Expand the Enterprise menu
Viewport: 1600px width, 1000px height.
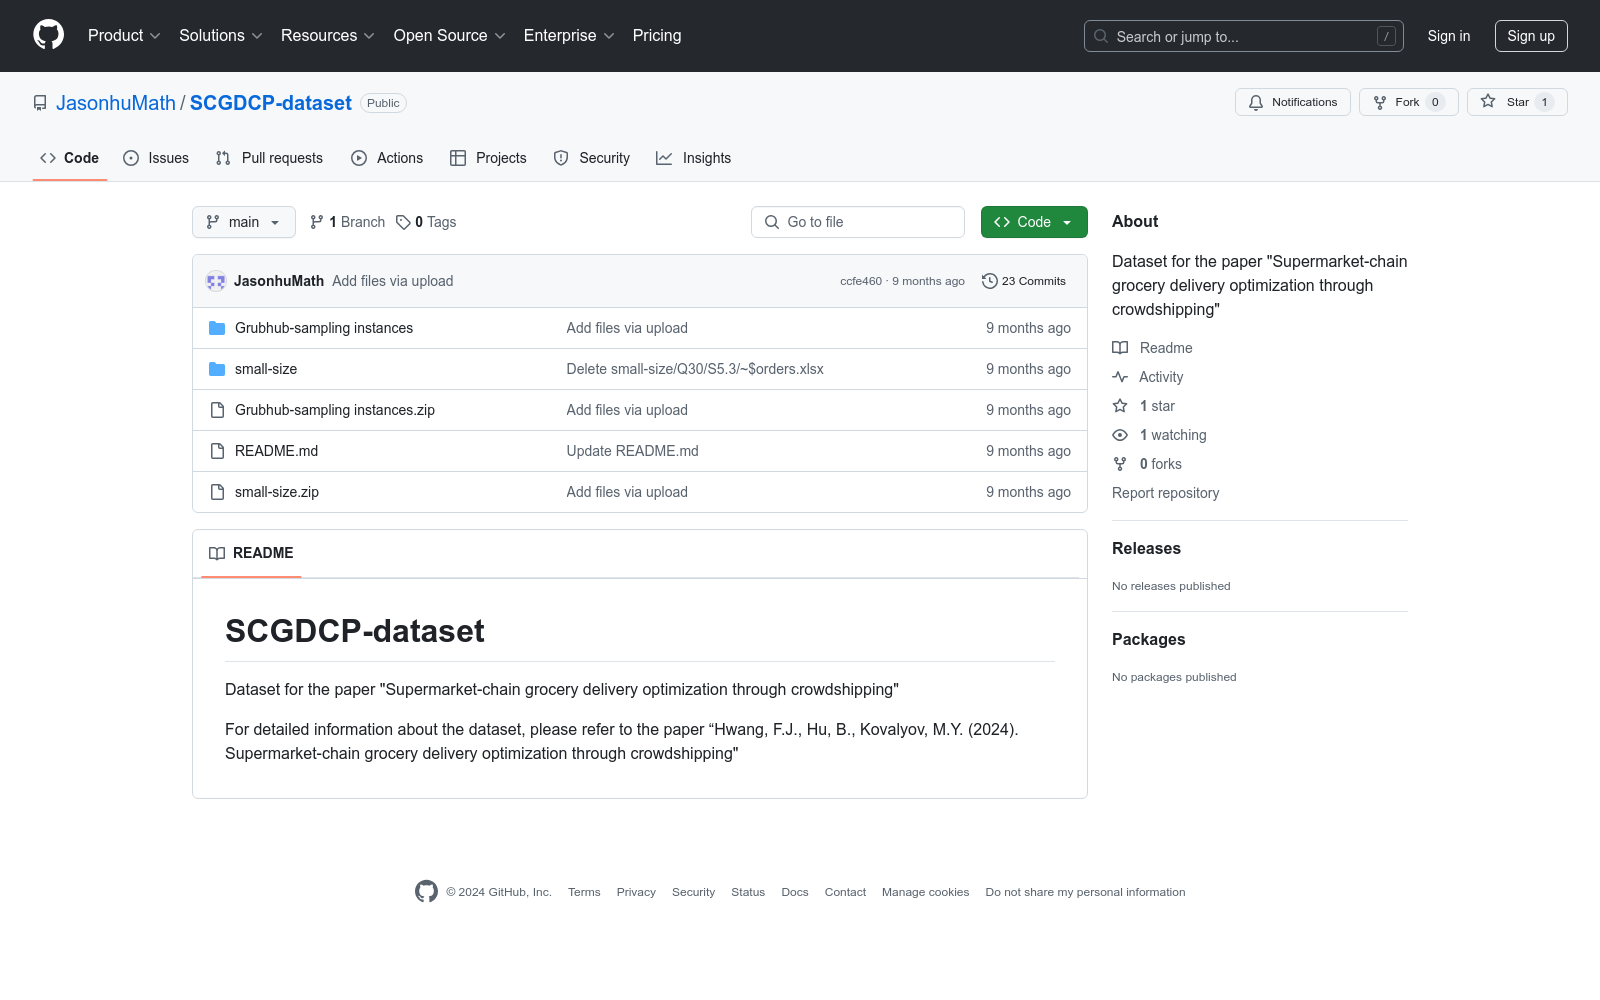[x=569, y=36]
